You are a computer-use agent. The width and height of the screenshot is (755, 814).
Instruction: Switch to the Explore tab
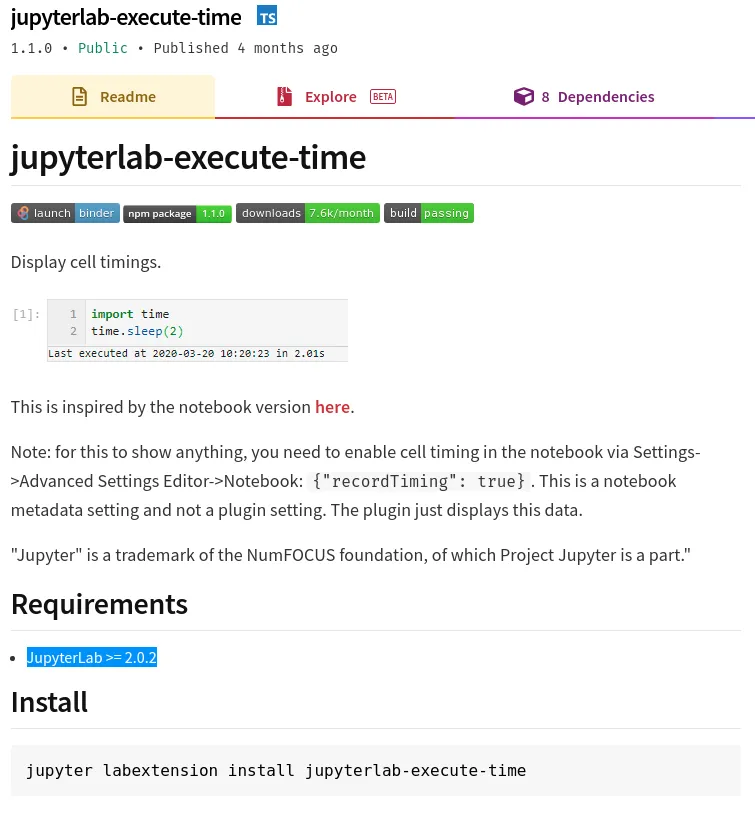point(335,97)
